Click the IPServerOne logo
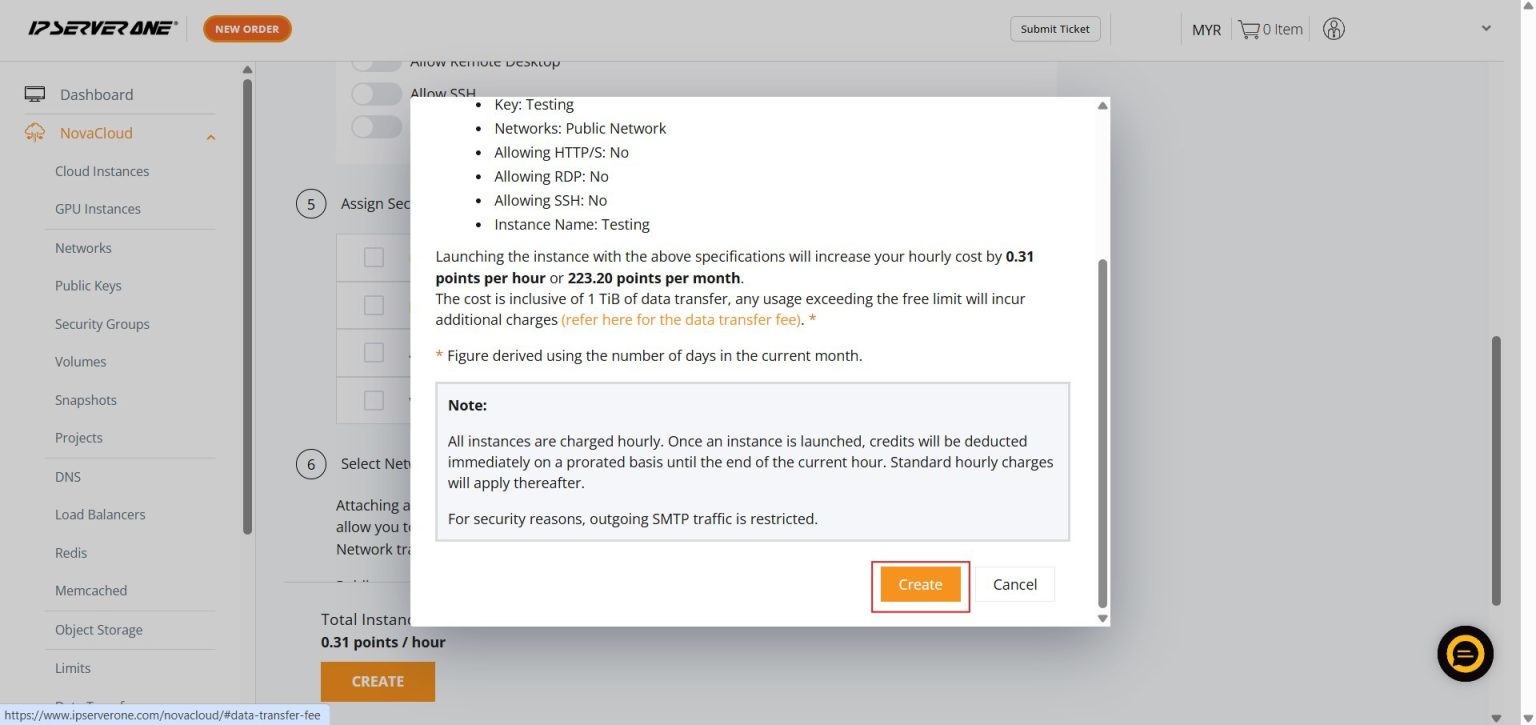The height and width of the screenshot is (725, 1536). point(100,28)
